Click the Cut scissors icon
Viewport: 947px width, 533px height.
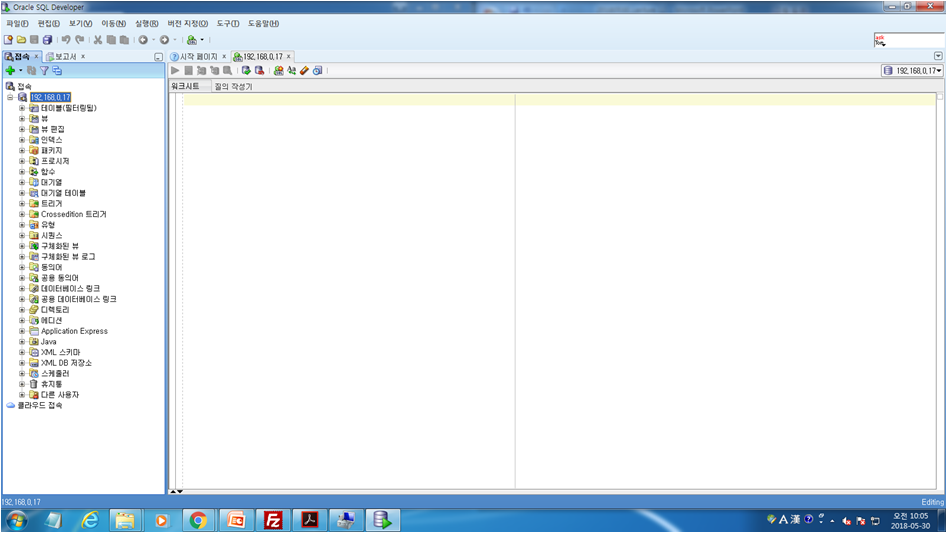coord(98,40)
